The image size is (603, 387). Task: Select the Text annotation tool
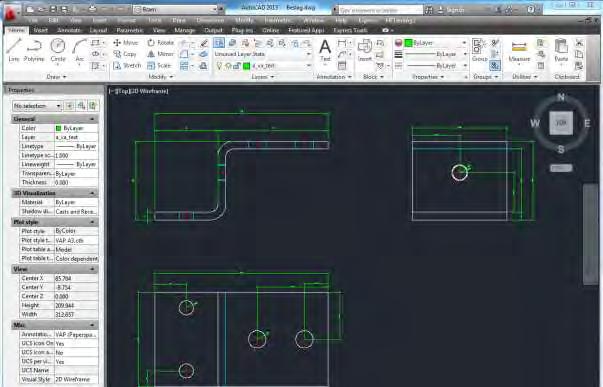click(x=325, y=50)
